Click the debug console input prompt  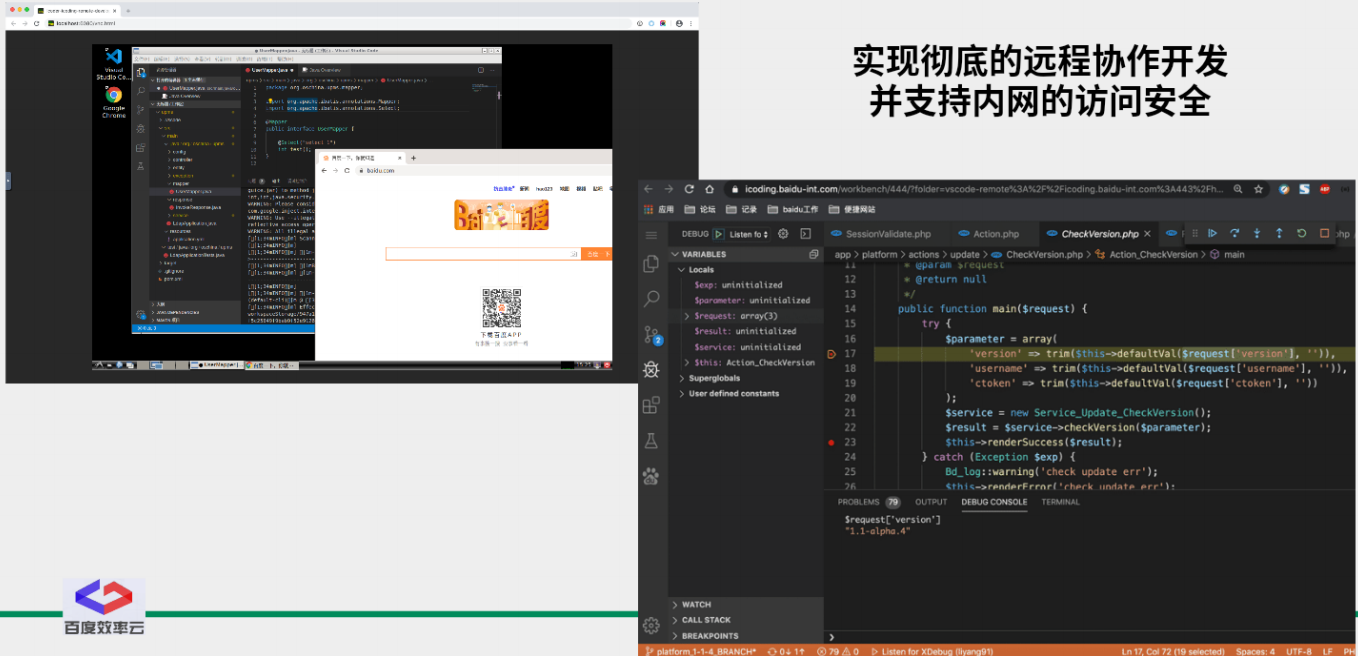(1090, 636)
